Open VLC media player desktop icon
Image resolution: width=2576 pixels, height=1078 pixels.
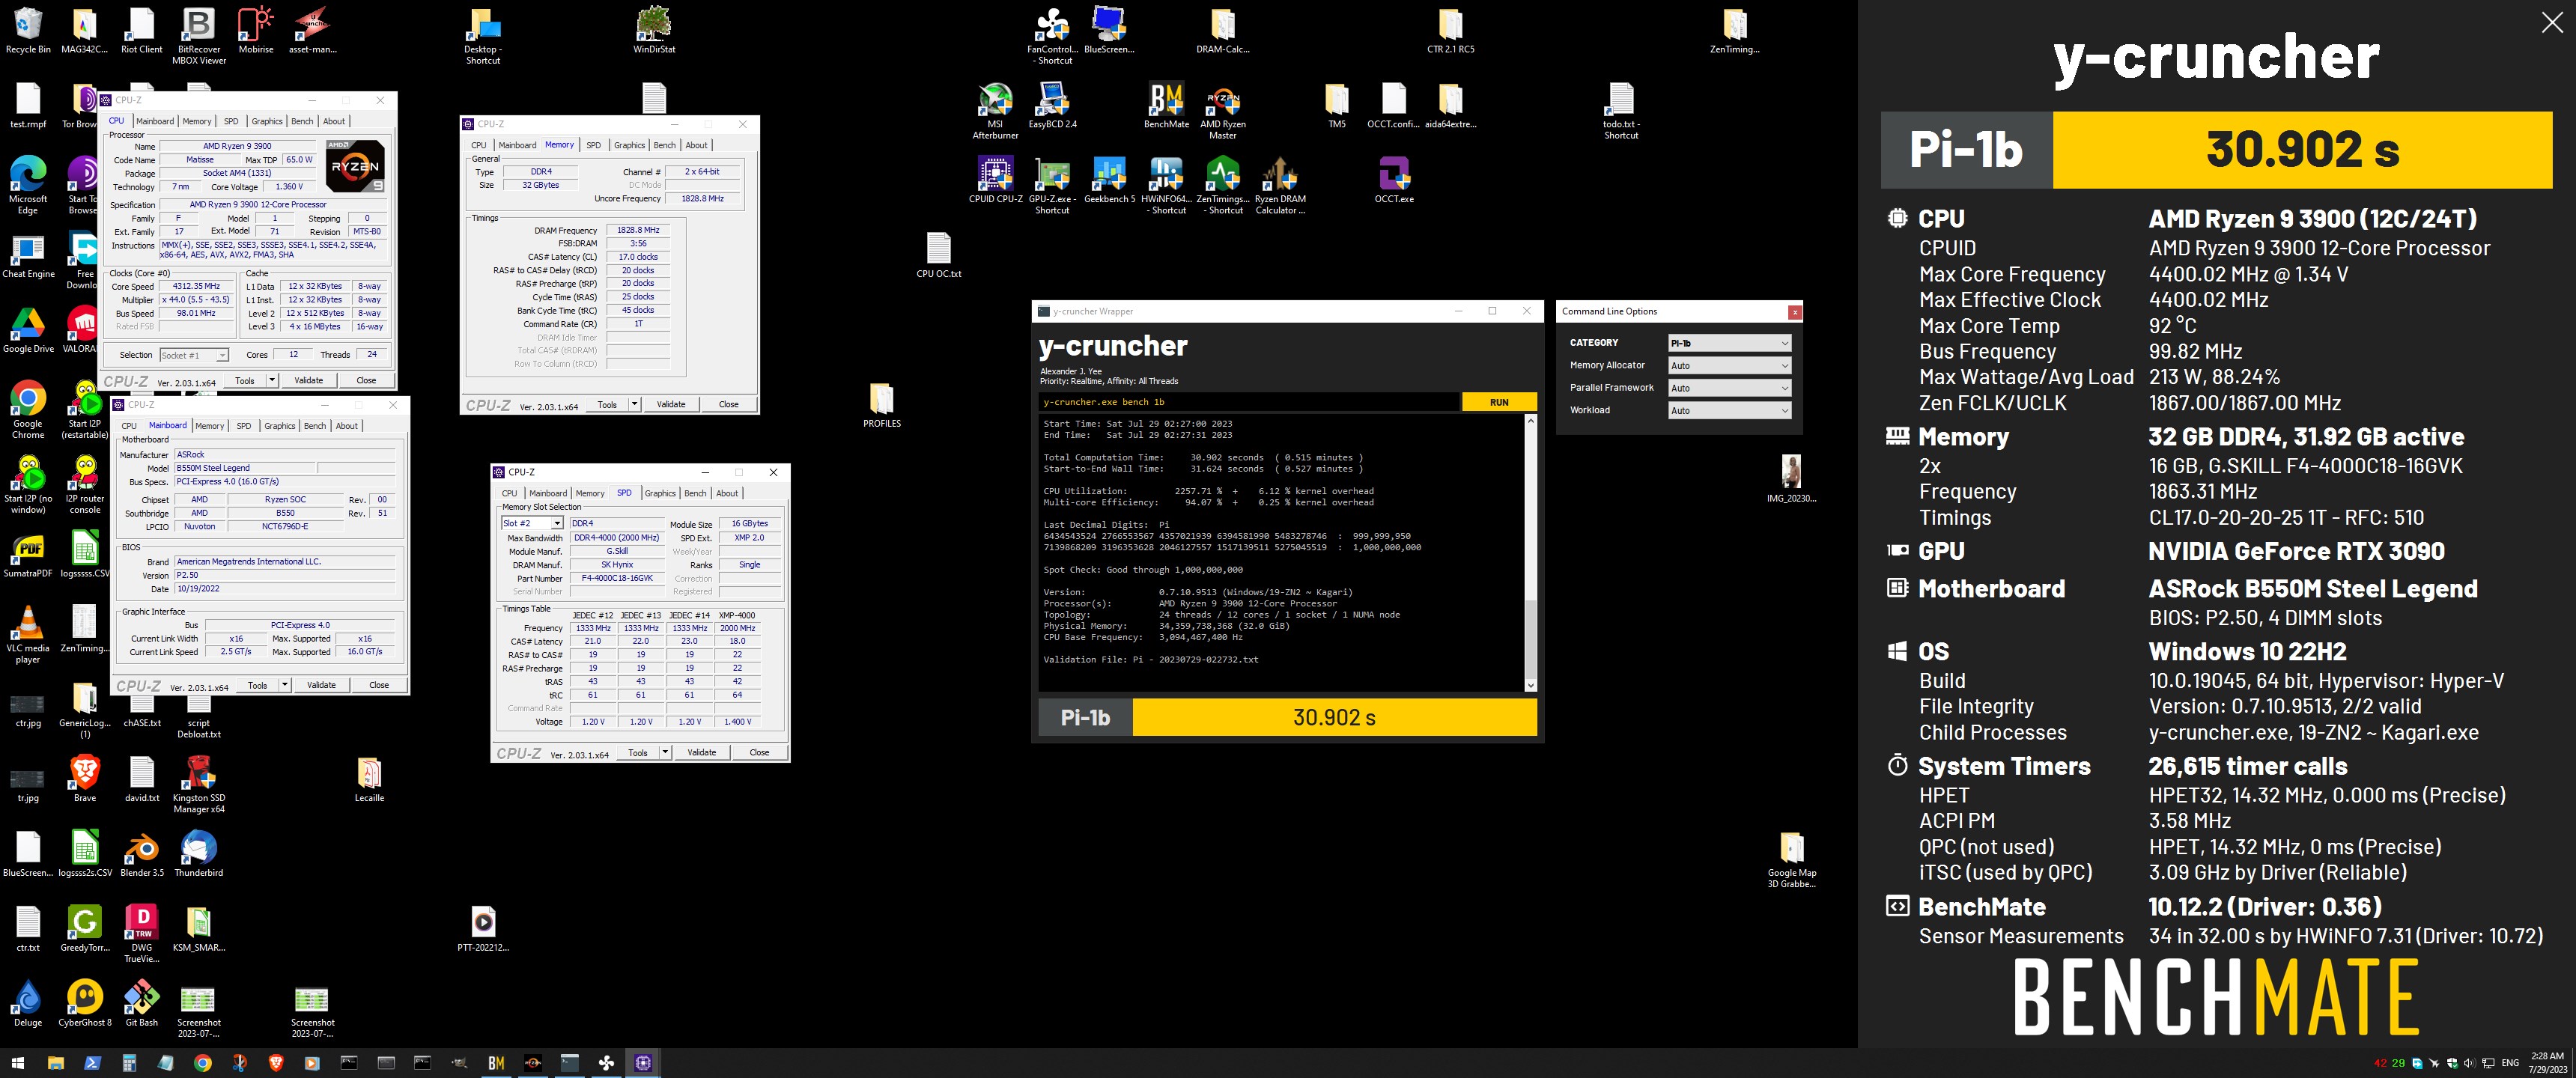(28, 634)
